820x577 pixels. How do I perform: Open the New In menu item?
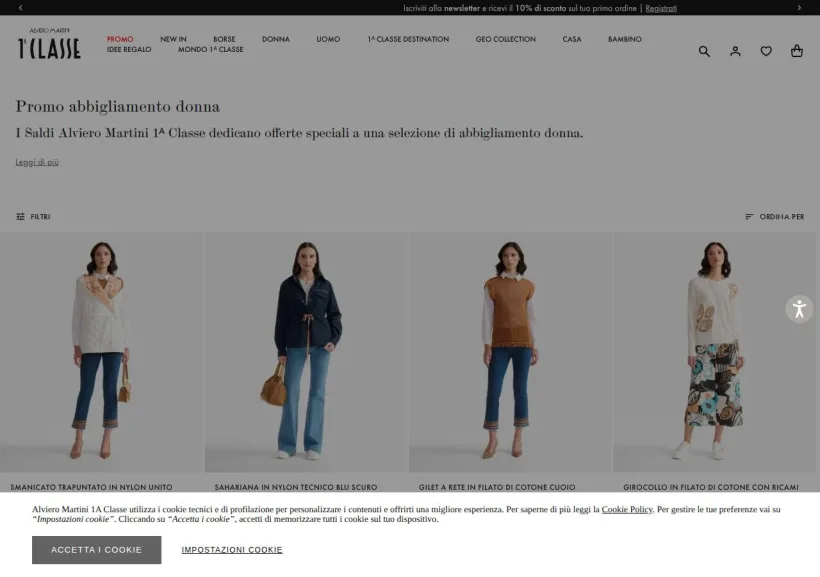tap(173, 39)
